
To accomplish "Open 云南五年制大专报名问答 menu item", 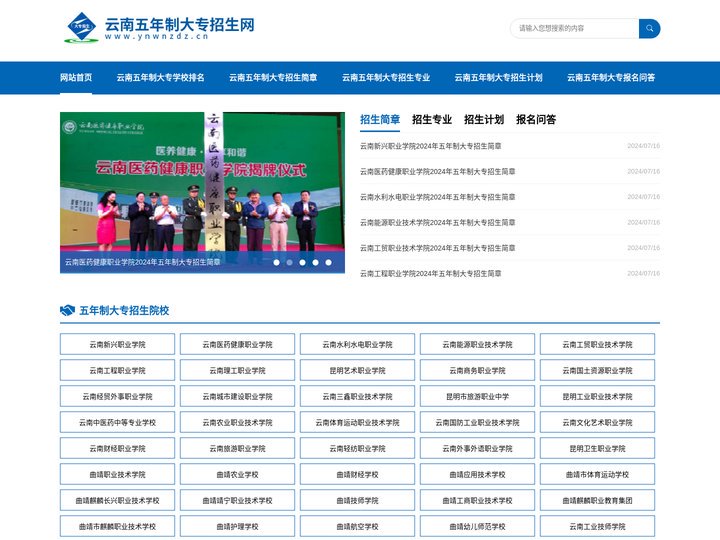I will (611, 78).
